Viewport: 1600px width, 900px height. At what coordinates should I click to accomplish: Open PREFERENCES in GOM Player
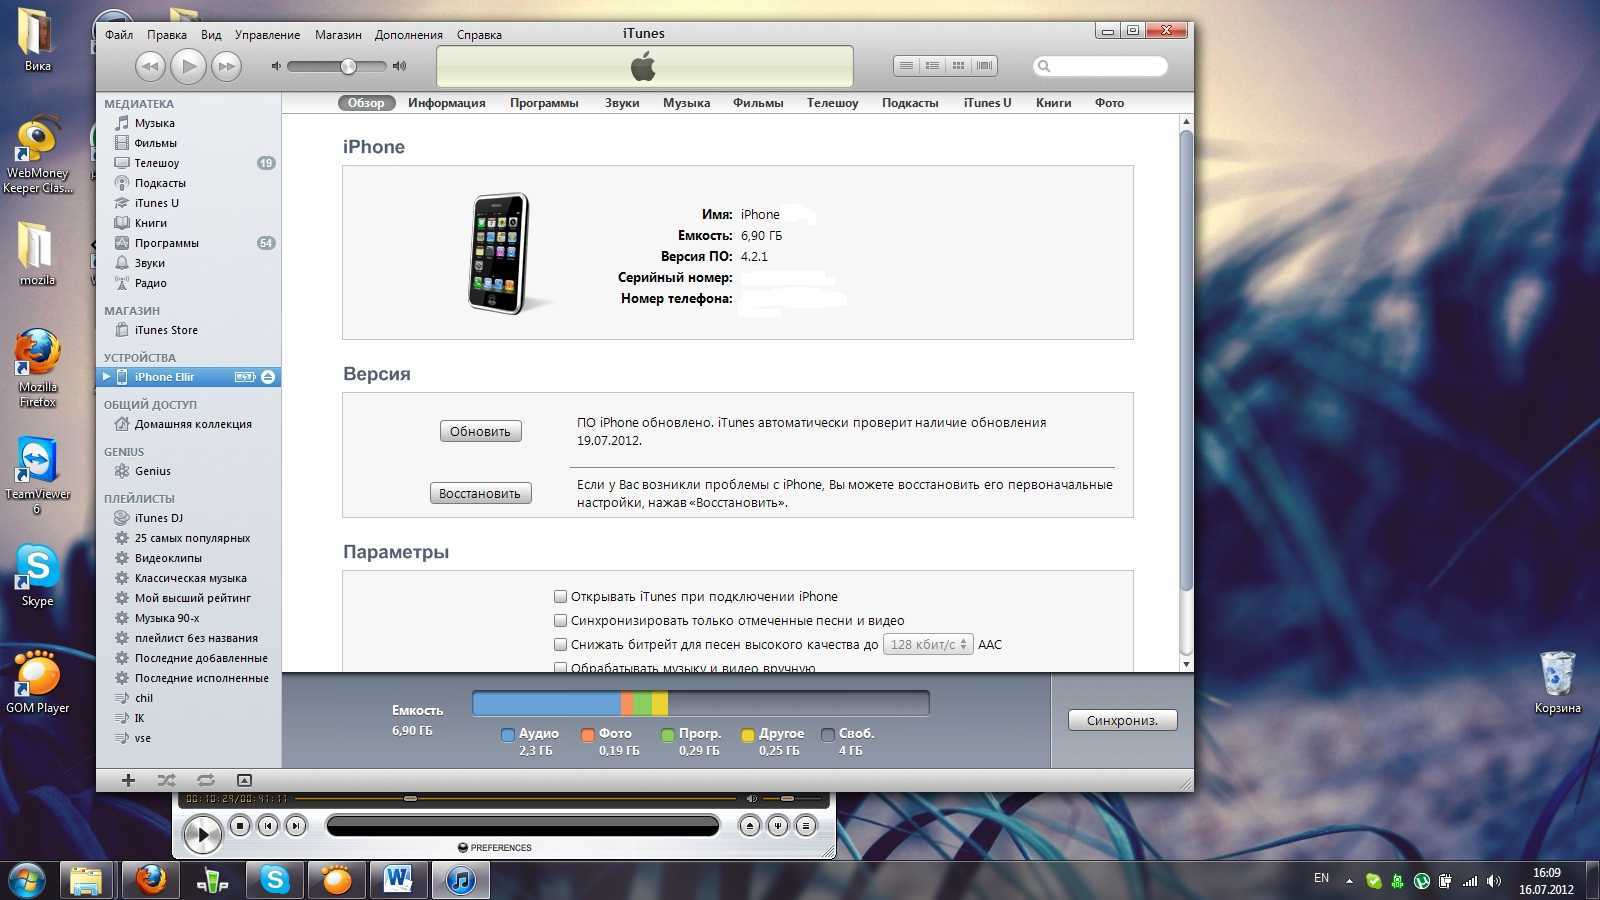495,847
